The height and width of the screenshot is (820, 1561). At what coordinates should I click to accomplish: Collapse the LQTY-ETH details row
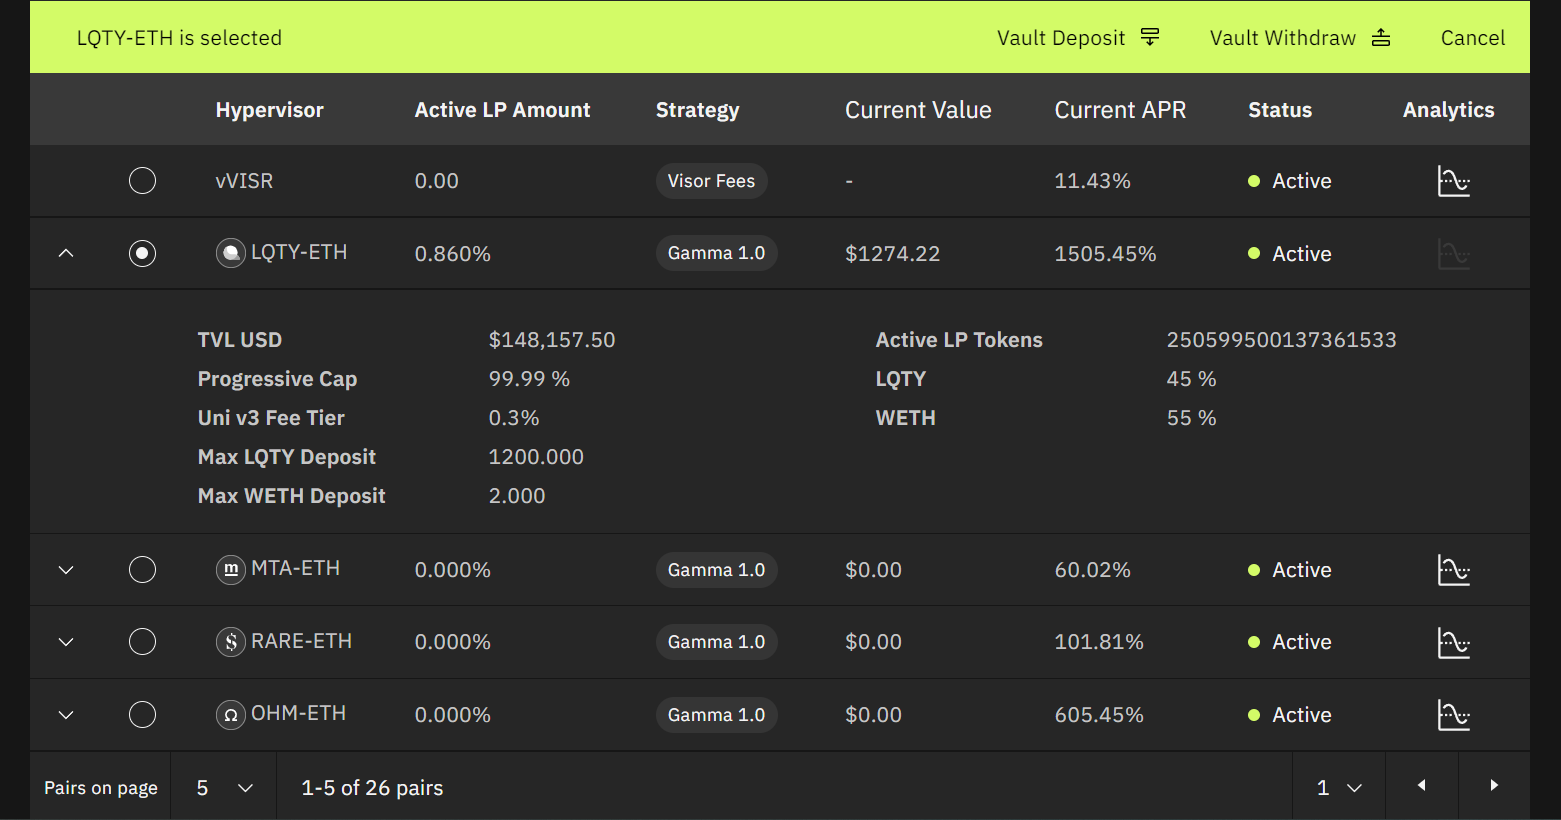click(66, 254)
